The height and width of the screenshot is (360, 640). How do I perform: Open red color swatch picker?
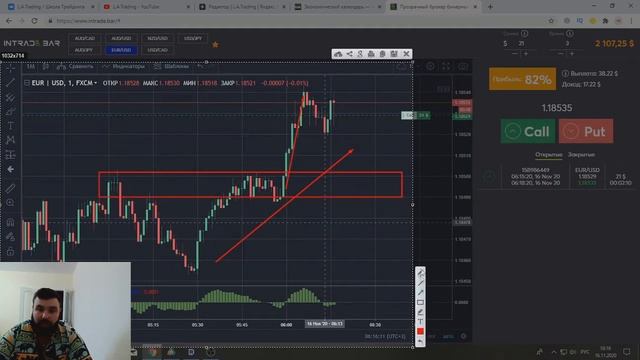420,331
